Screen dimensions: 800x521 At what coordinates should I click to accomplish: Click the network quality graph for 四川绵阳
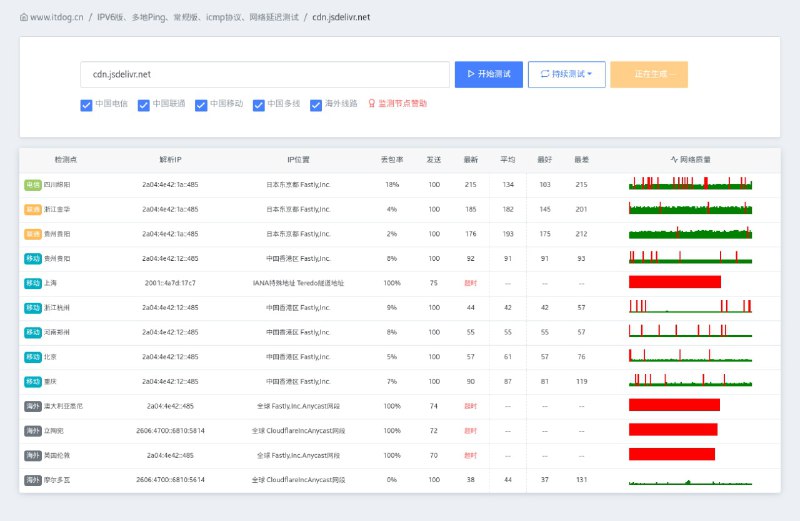point(690,184)
